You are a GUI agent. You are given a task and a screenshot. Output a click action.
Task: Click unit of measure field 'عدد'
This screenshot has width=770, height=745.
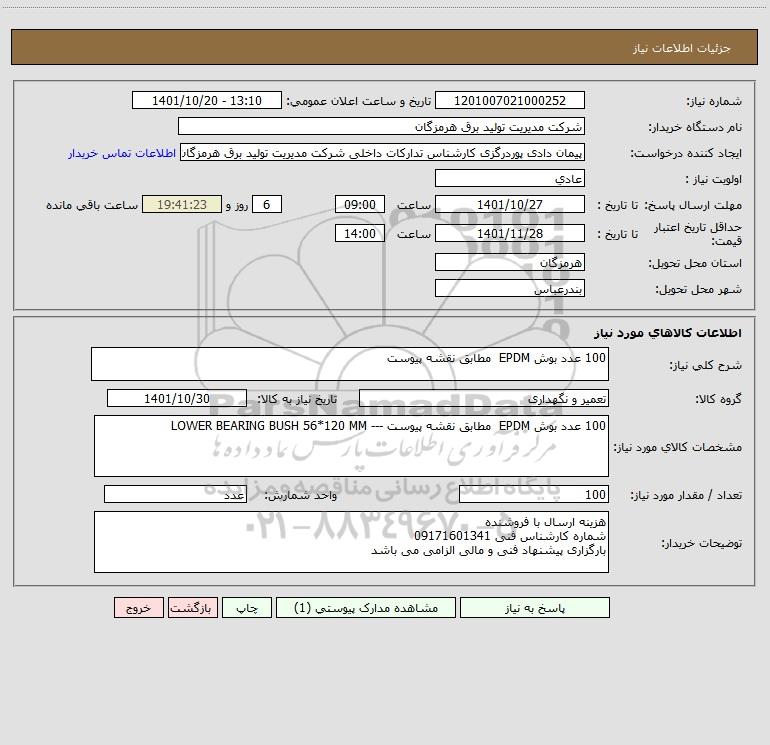(x=175, y=495)
